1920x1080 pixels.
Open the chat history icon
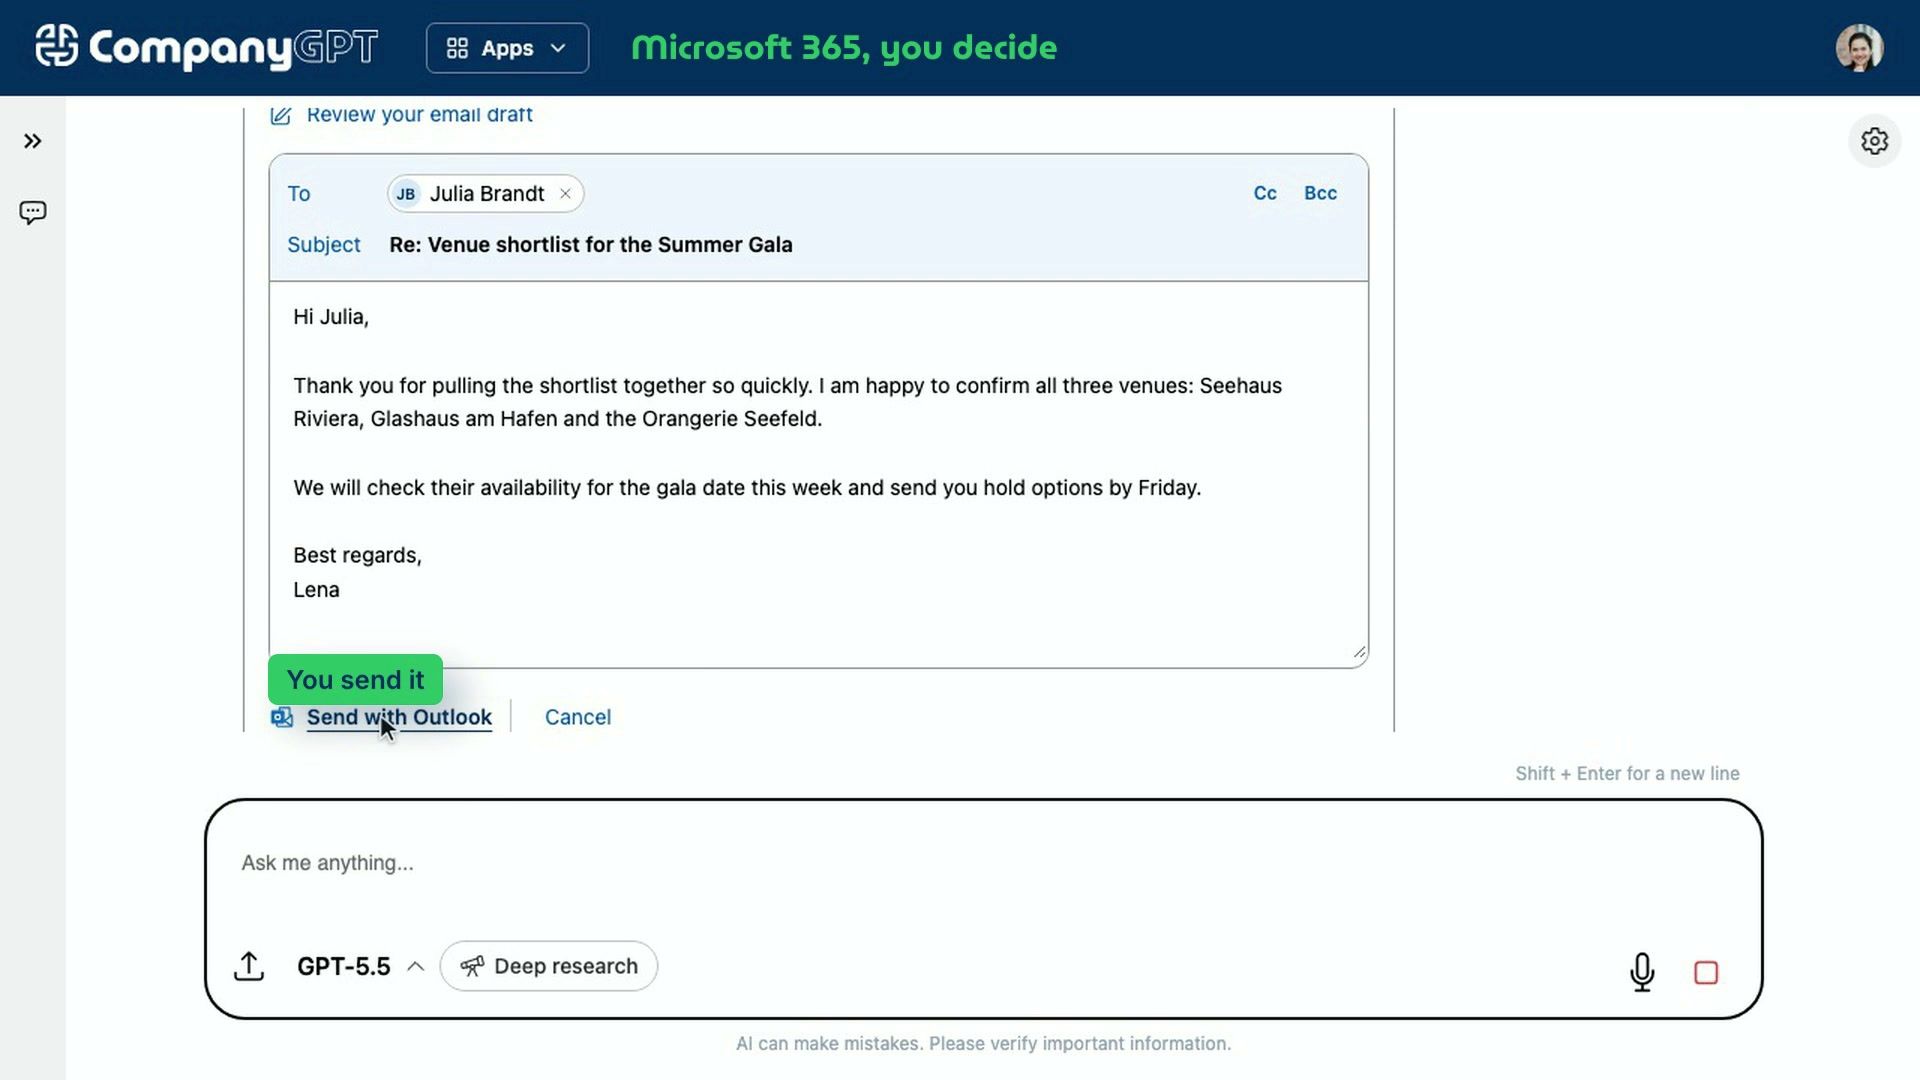coord(32,212)
